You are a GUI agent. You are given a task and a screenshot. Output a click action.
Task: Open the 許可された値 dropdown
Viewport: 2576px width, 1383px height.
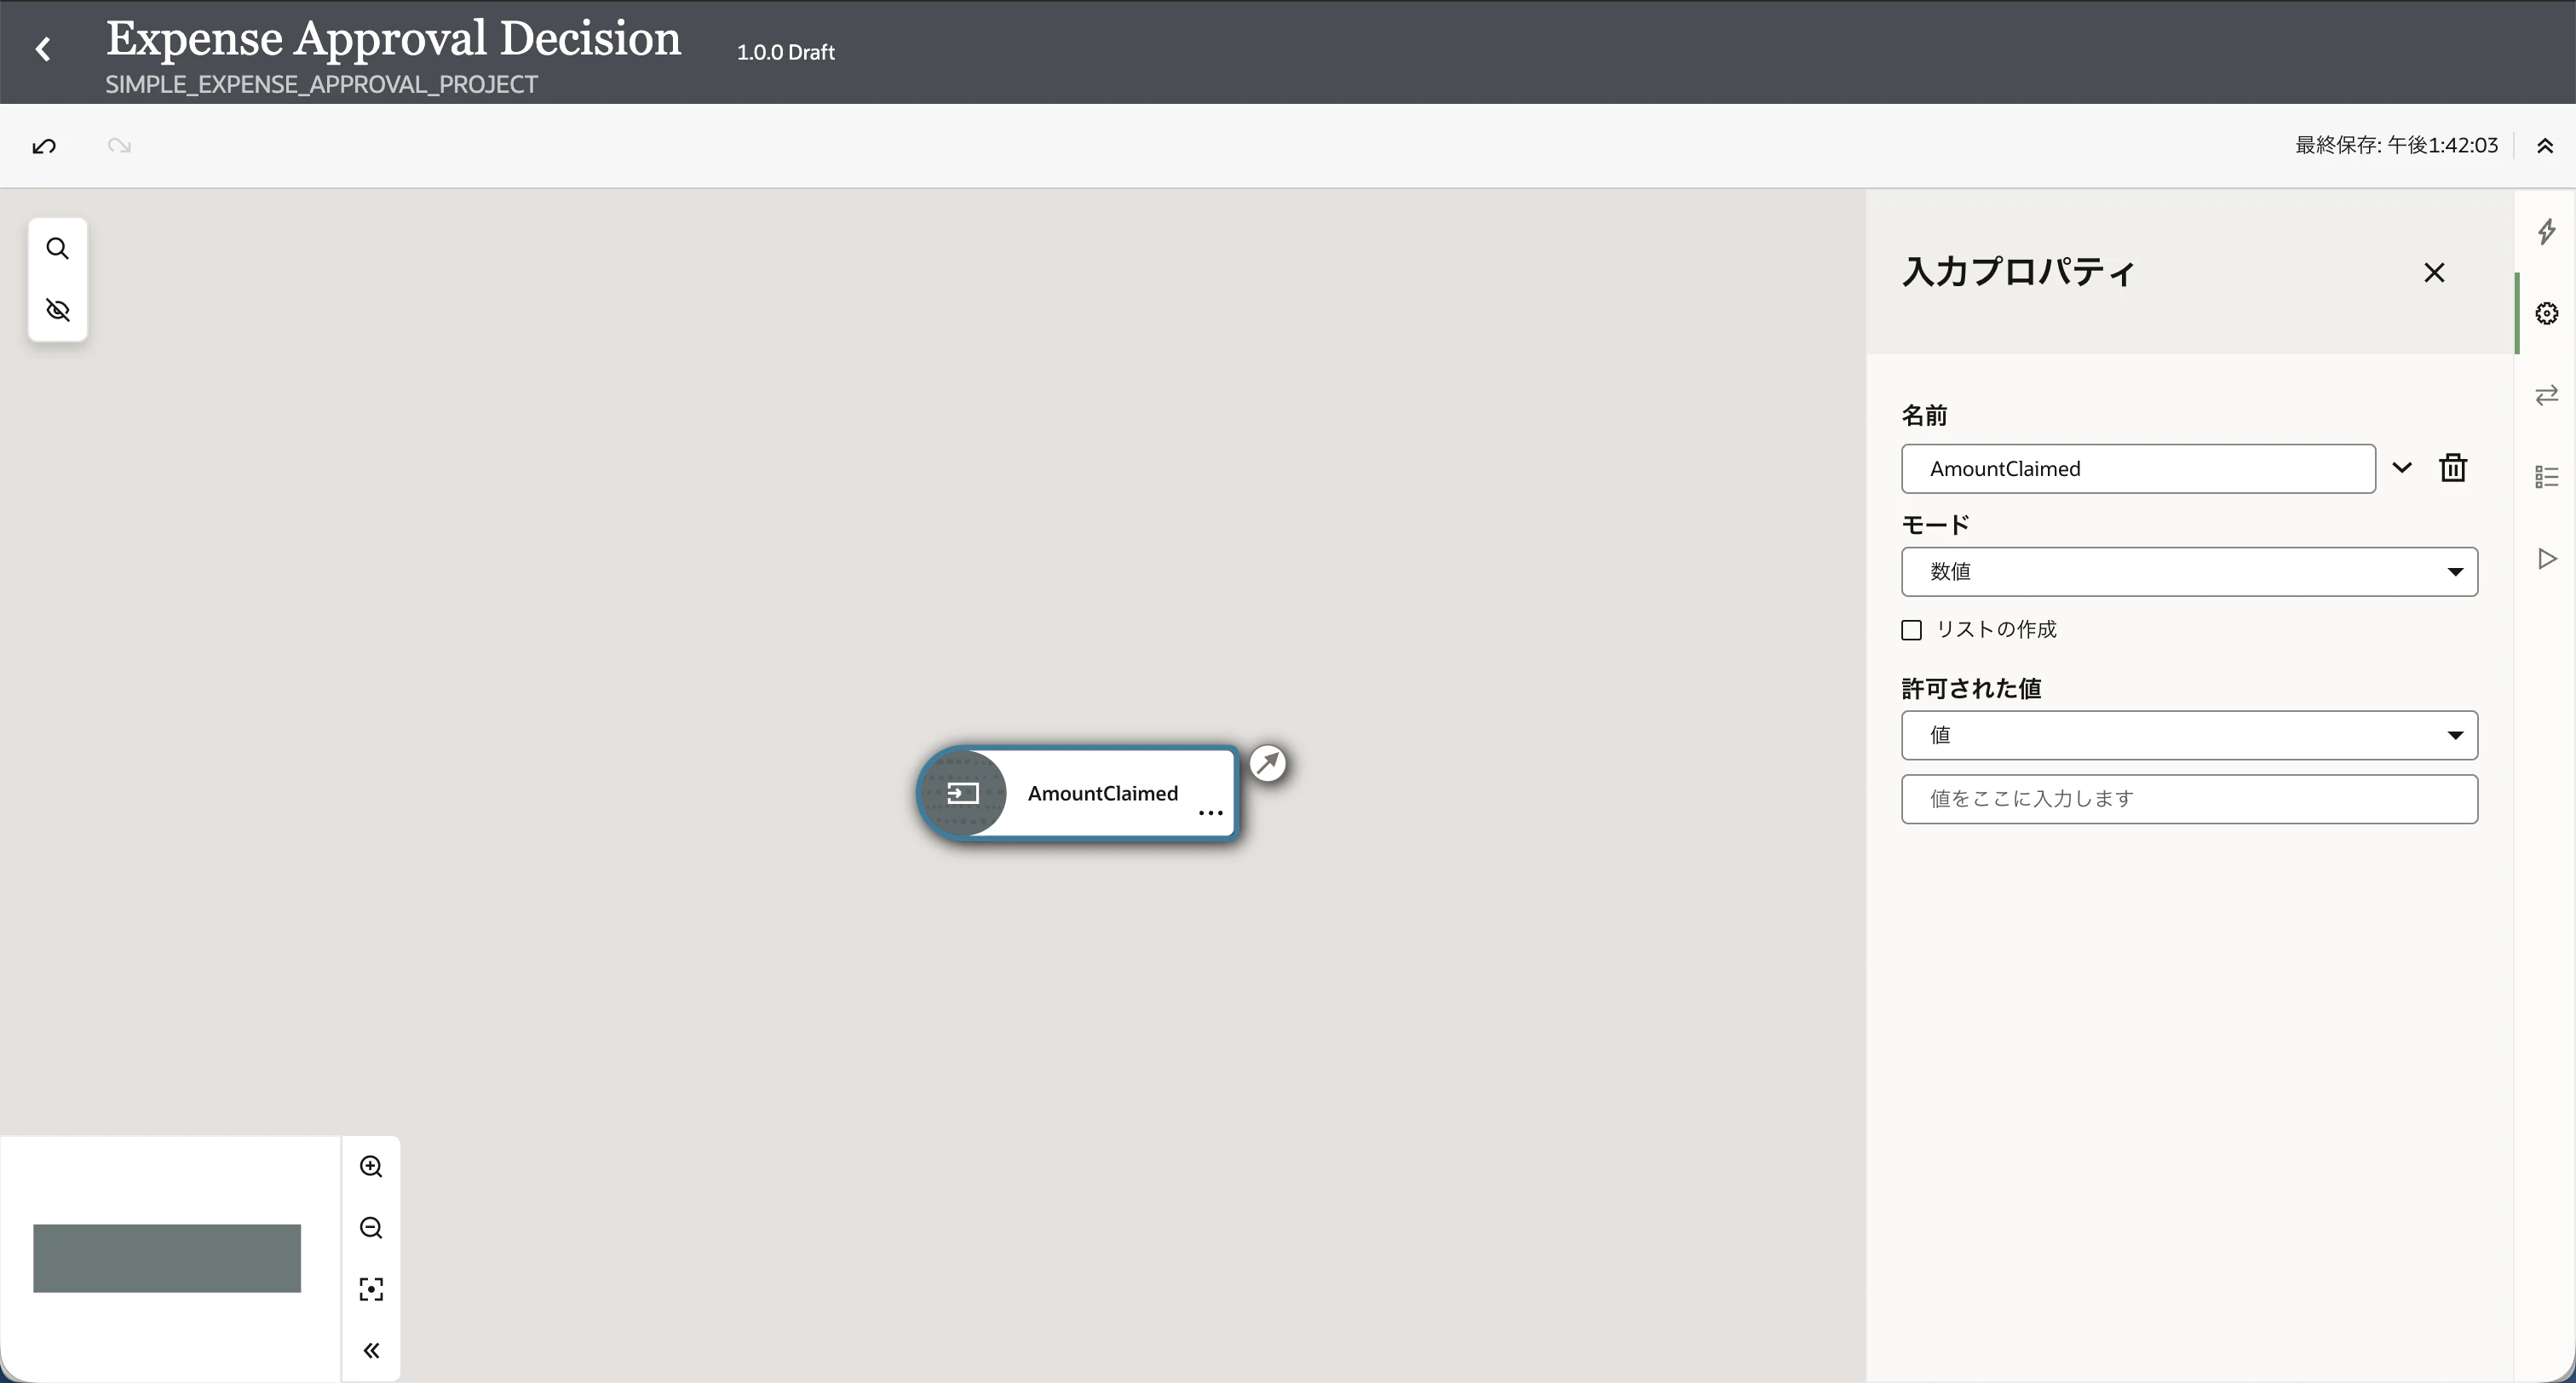2189,735
